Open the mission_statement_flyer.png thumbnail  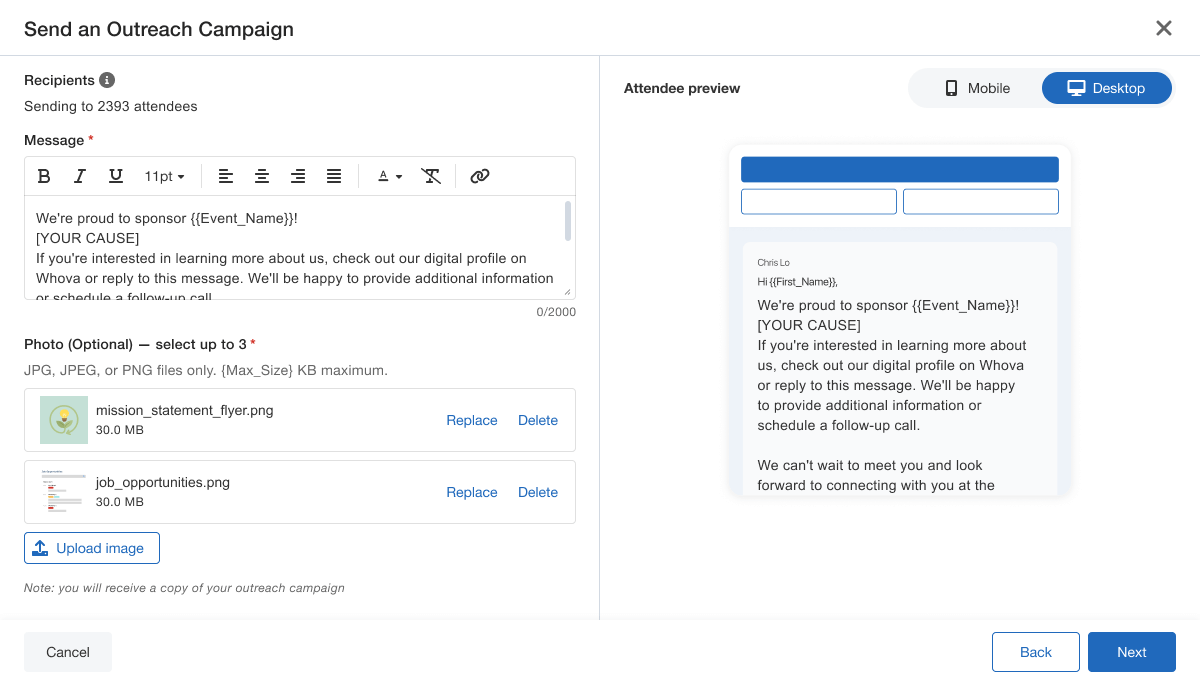point(64,420)
